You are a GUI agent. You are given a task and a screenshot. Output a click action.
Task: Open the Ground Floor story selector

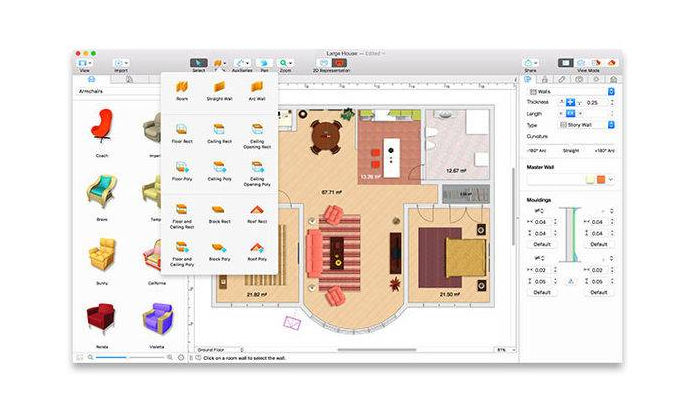[219, 350]
